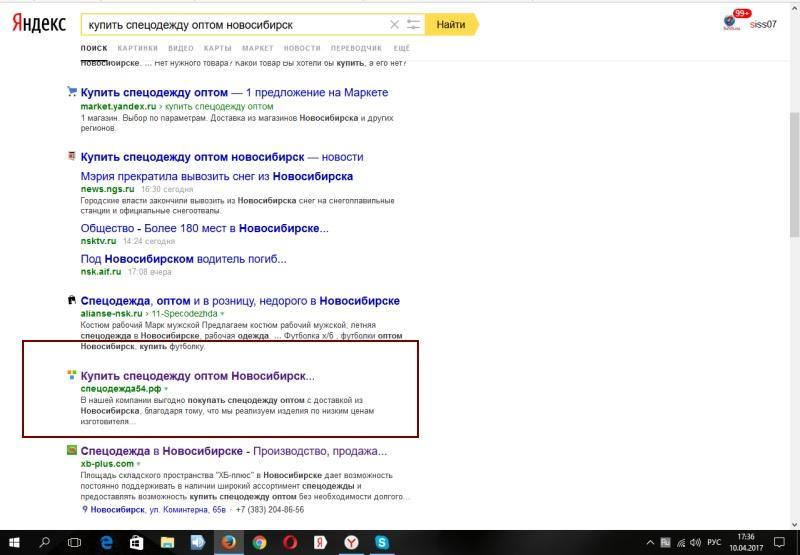Switch to the Картинки search tab

(x=137, y=48)
